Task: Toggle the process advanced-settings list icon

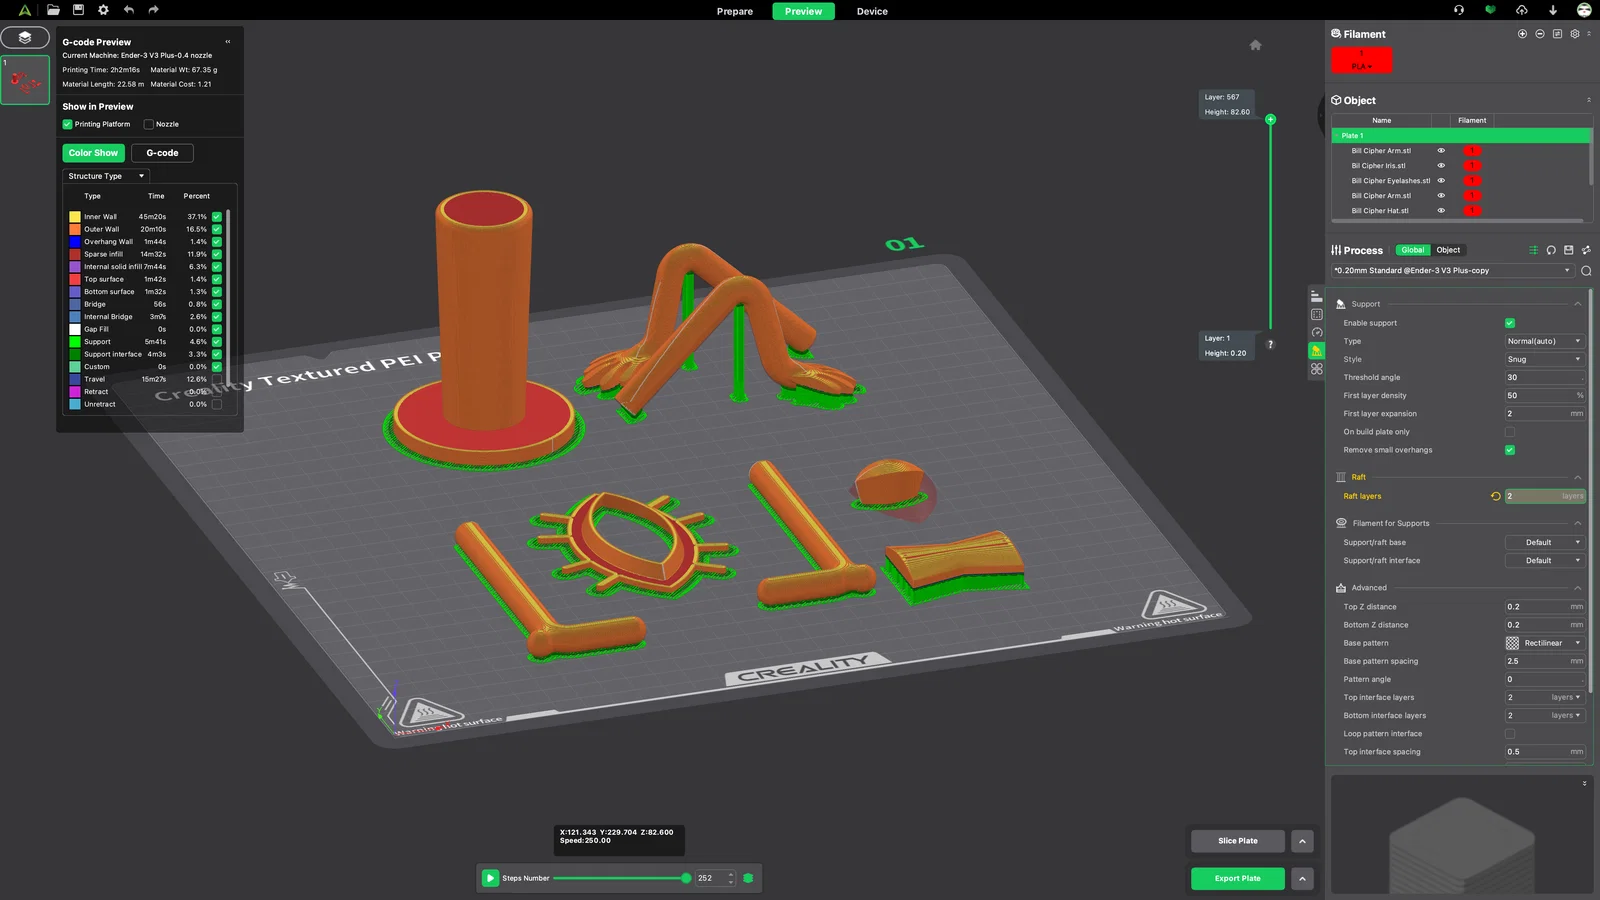Action: tap(1533, 250)
